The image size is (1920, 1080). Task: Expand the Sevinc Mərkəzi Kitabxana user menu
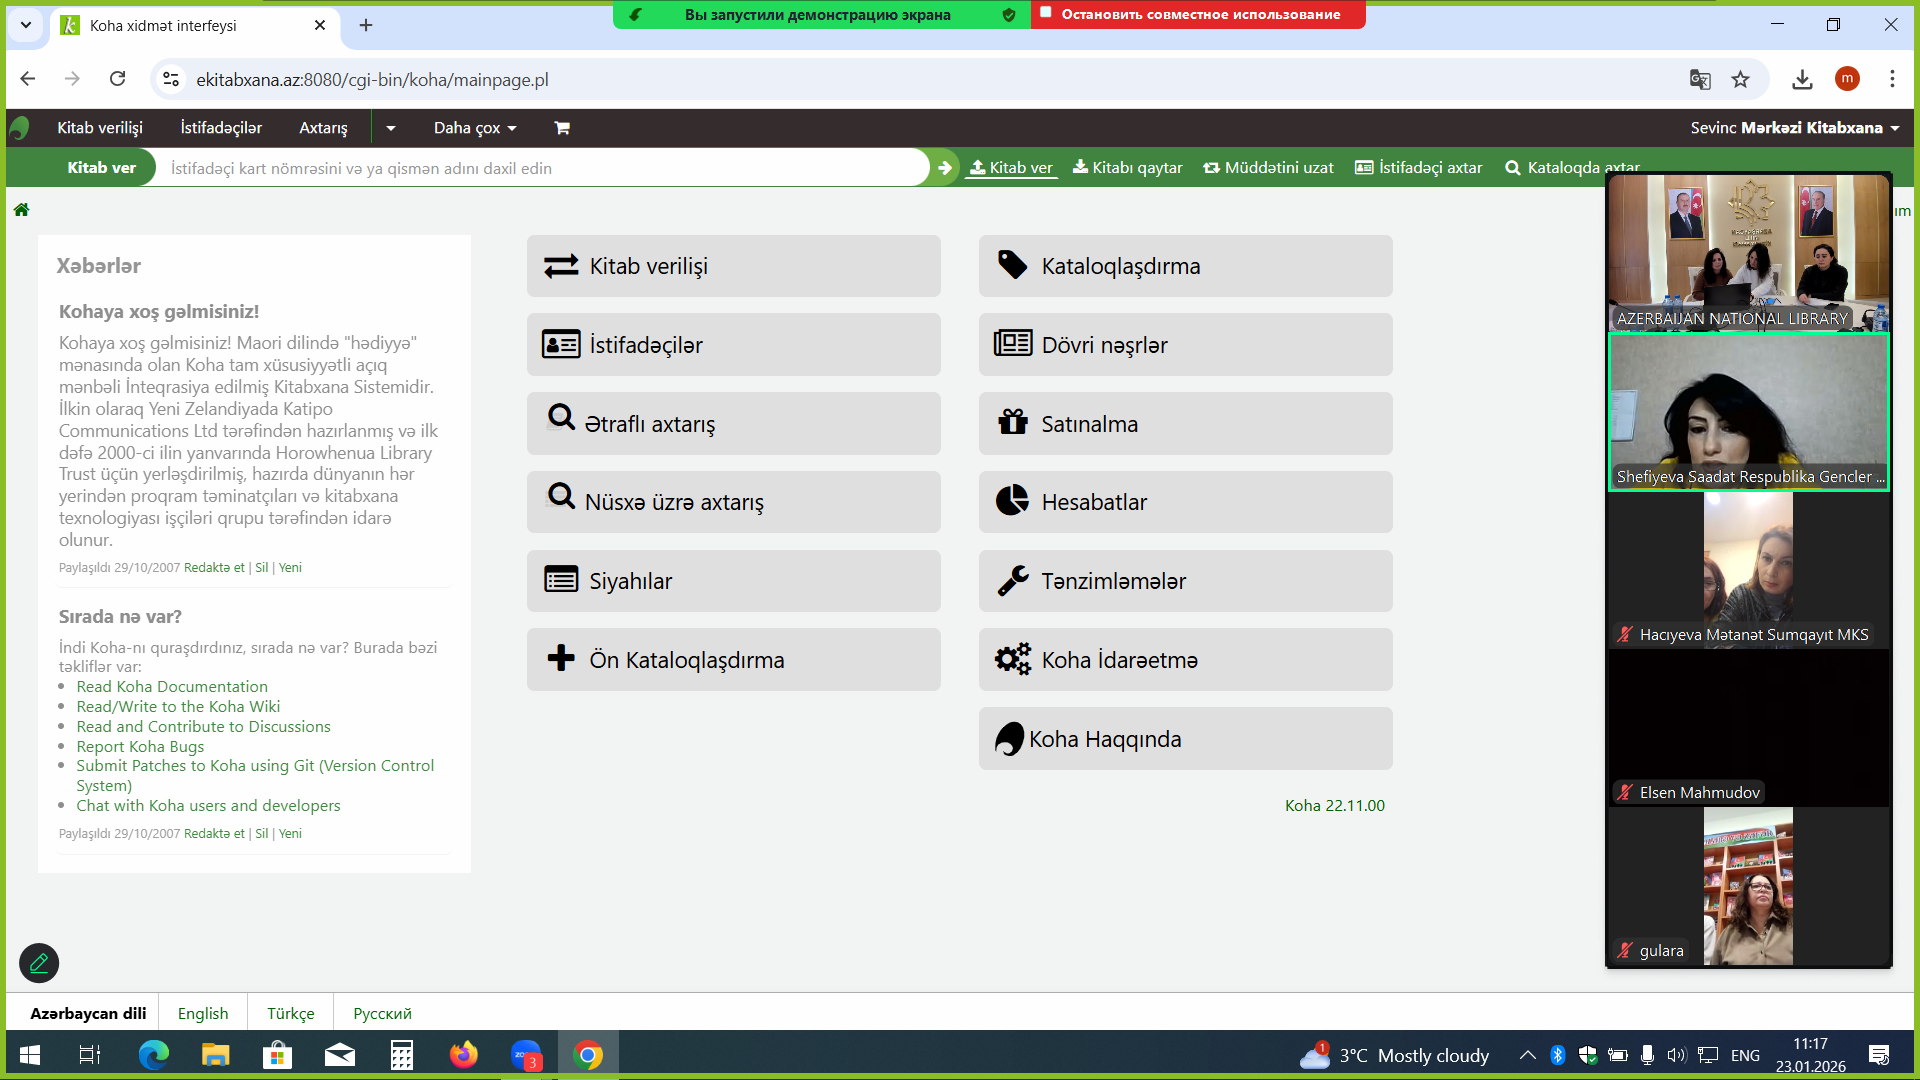coord(1794,128)
